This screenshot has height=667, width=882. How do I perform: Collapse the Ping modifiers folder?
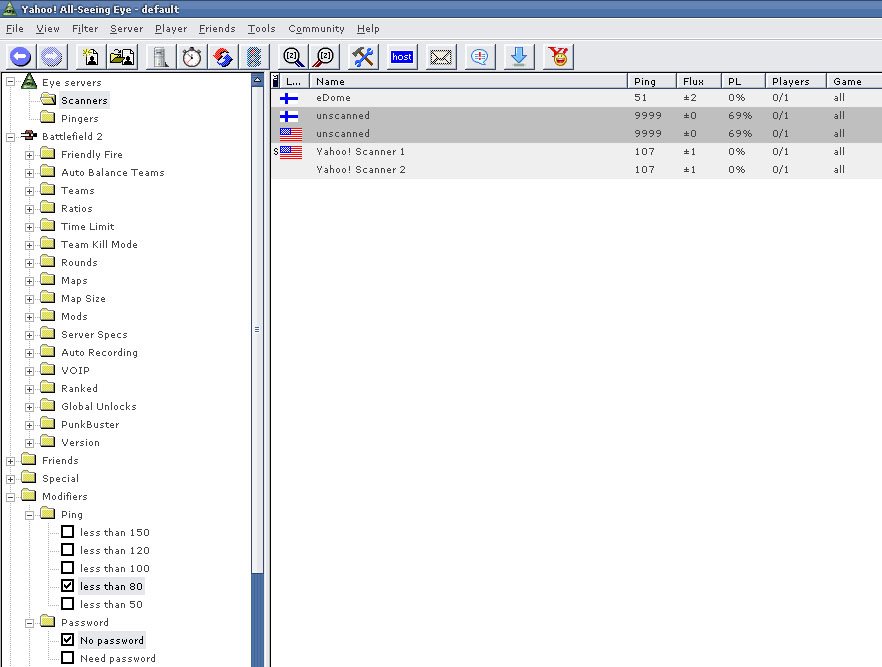[29, 515]
